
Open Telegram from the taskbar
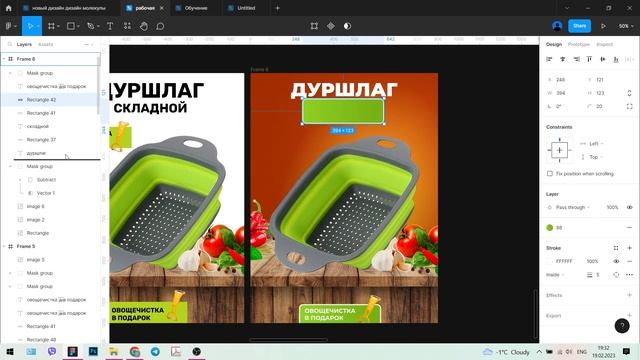[x=155, y=351]
